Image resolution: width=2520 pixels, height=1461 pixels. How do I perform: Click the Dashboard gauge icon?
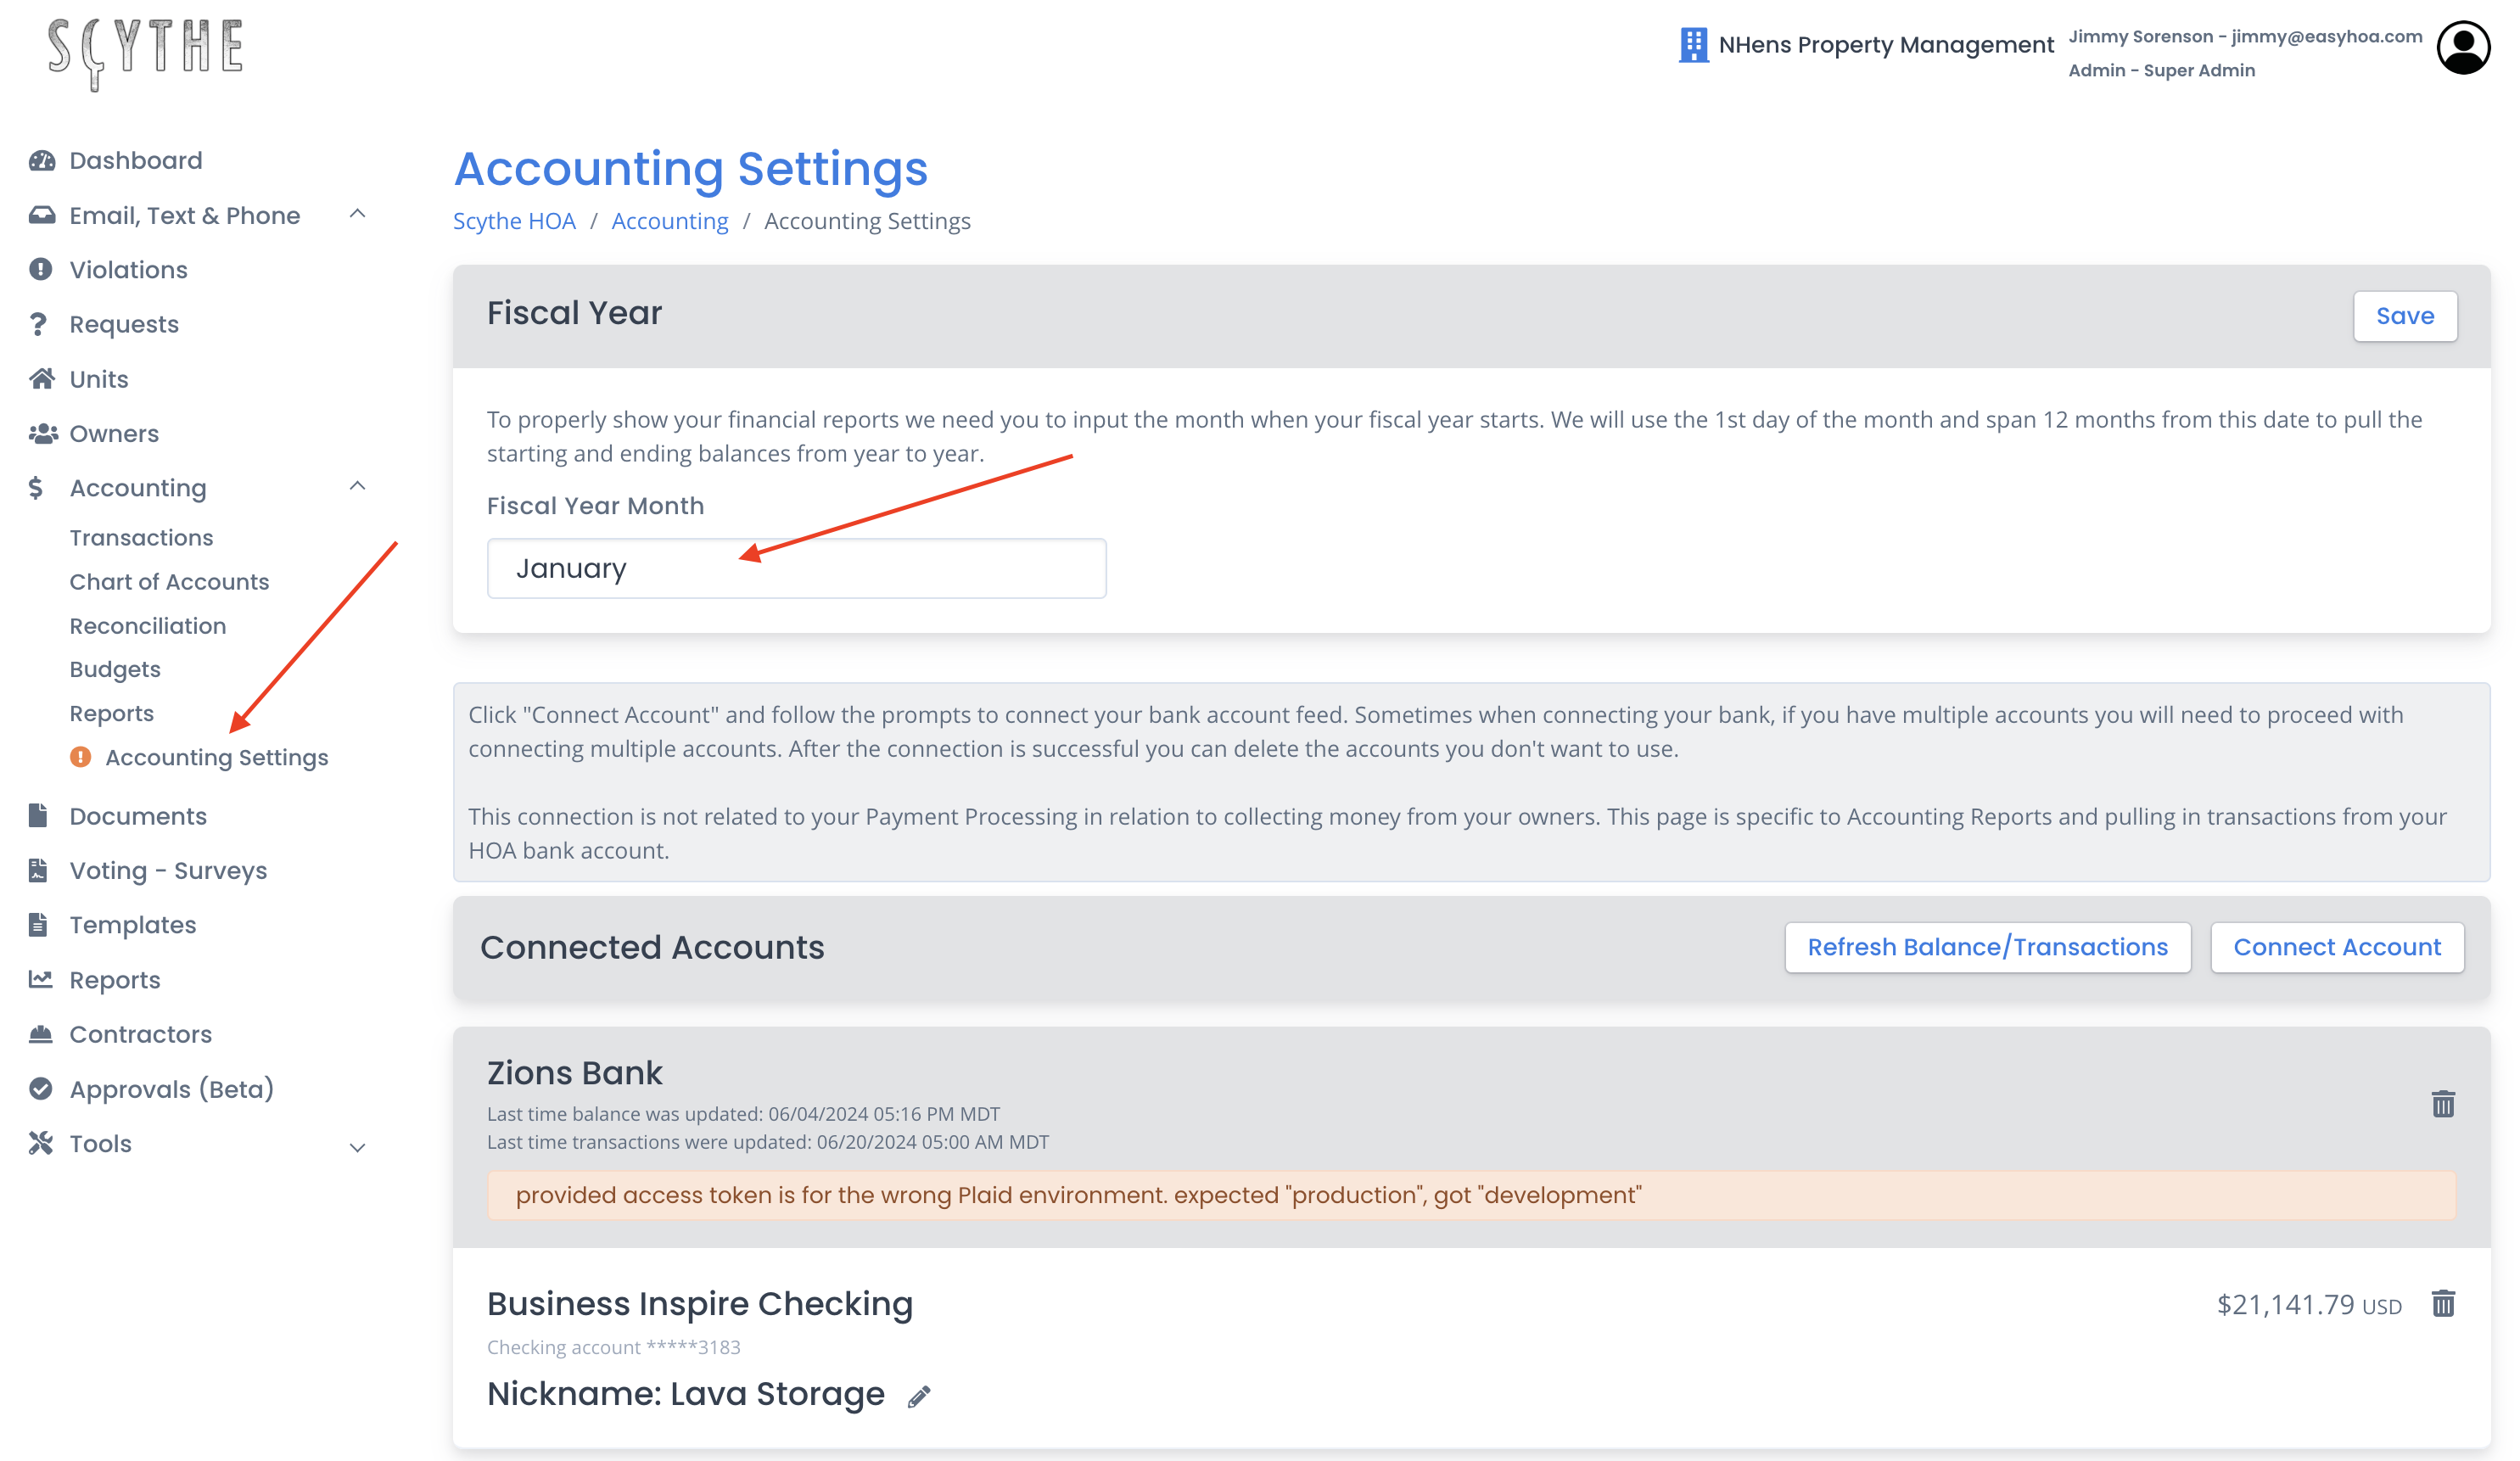click(41, 161)
